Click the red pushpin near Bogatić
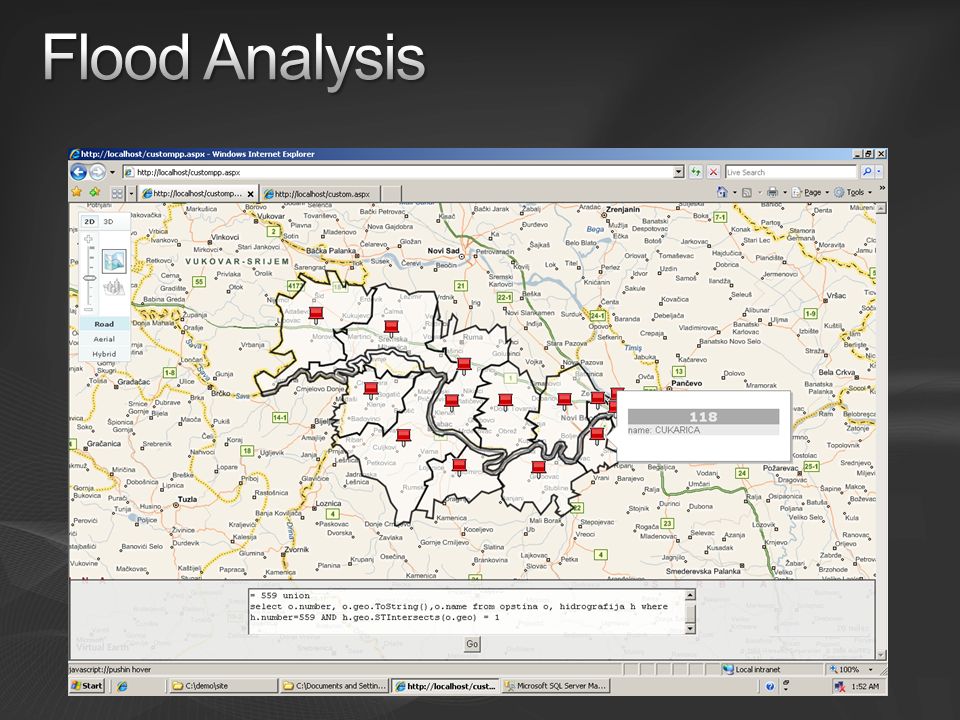 point(371,389)
